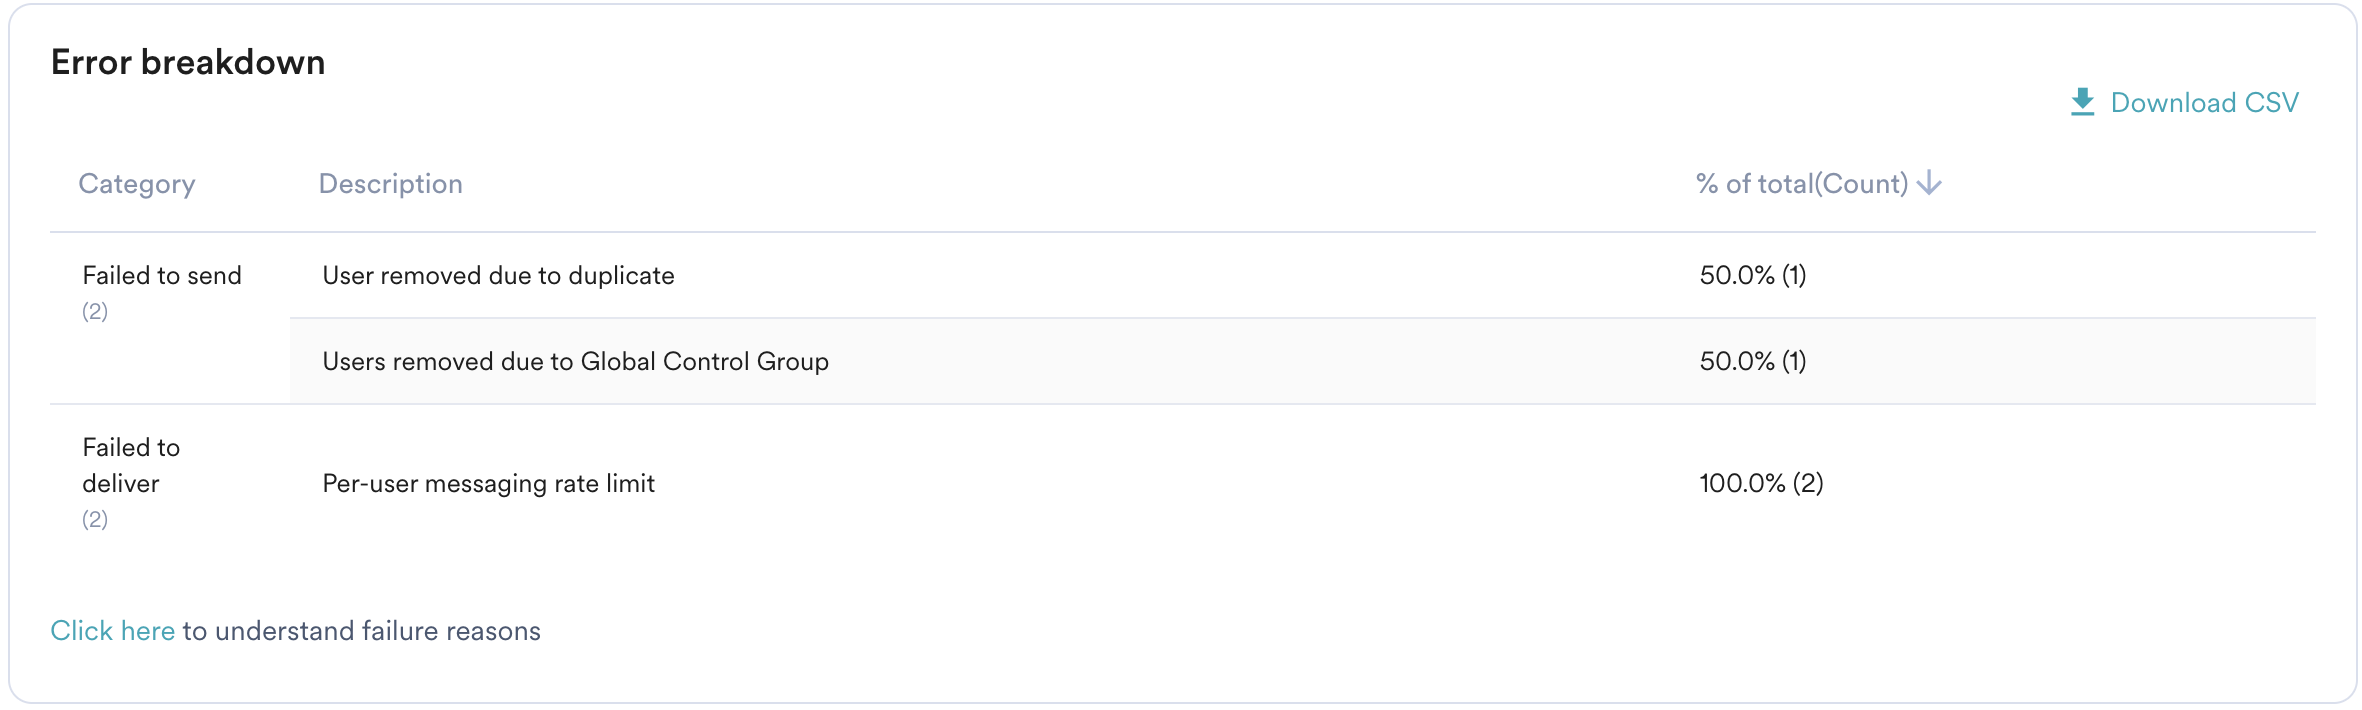Toggle sort direction on the Count column
Image resolution: width=2362 pixels, height=710 pixels.
[x=1930, y=182]
